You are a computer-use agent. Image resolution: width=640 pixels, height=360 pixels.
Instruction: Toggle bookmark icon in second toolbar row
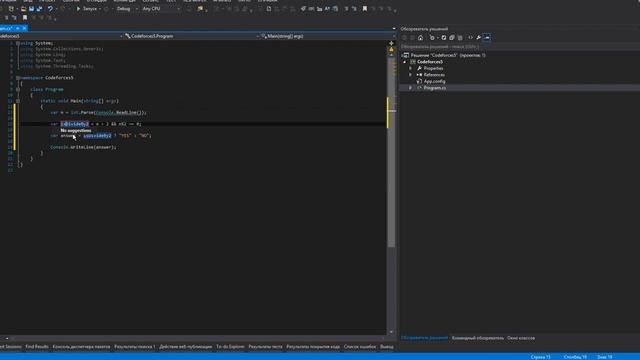point(25,18)
